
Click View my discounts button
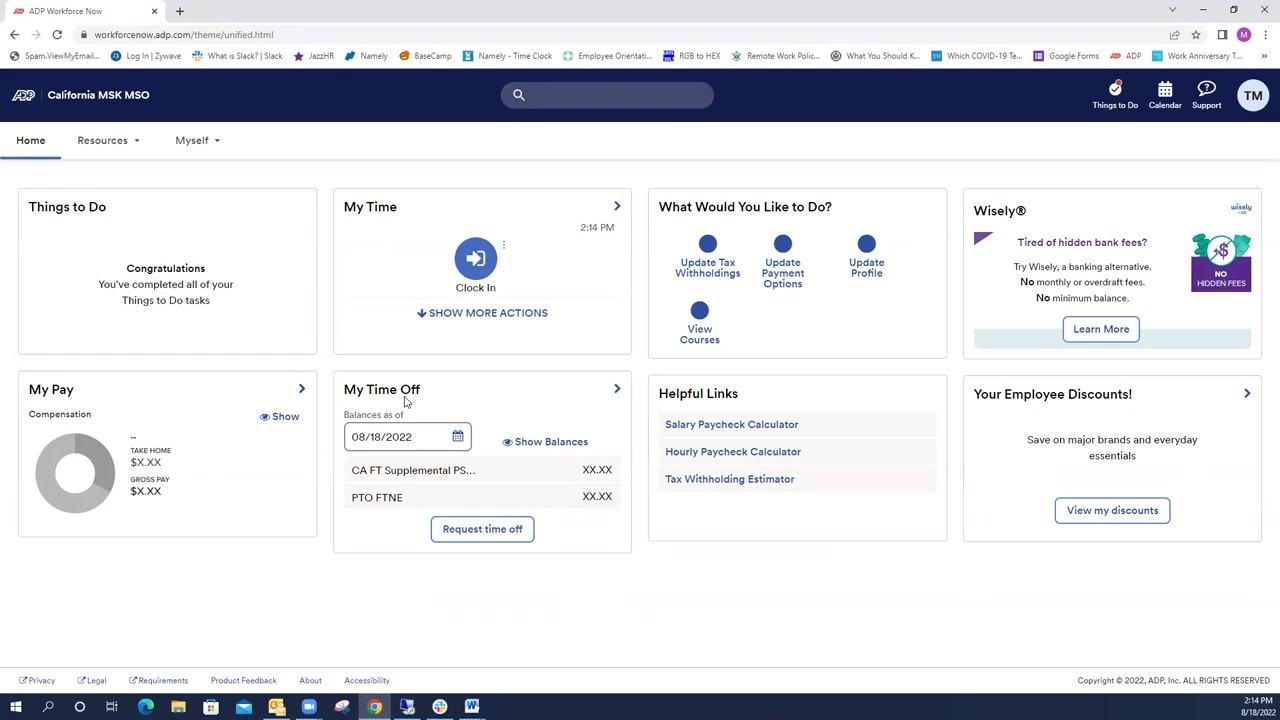point(1112,510)
